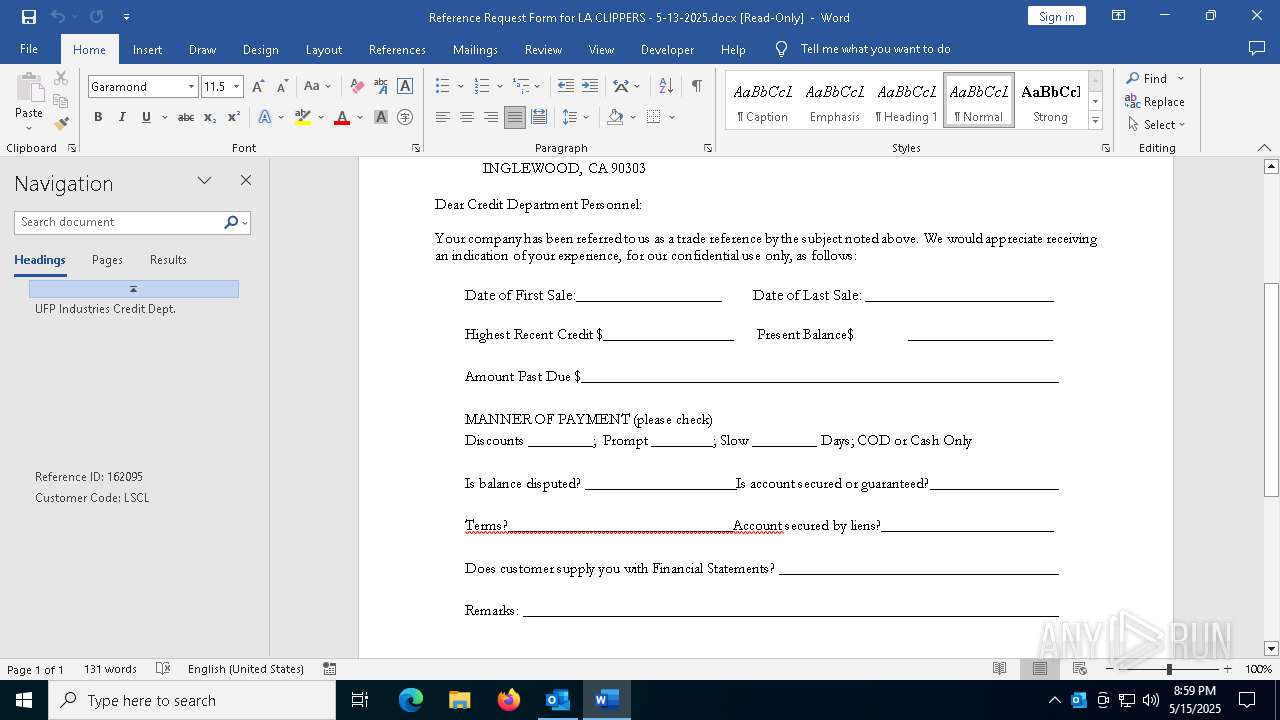
Task: Open text highlight color picker arrow
Action: pos(321,117)
